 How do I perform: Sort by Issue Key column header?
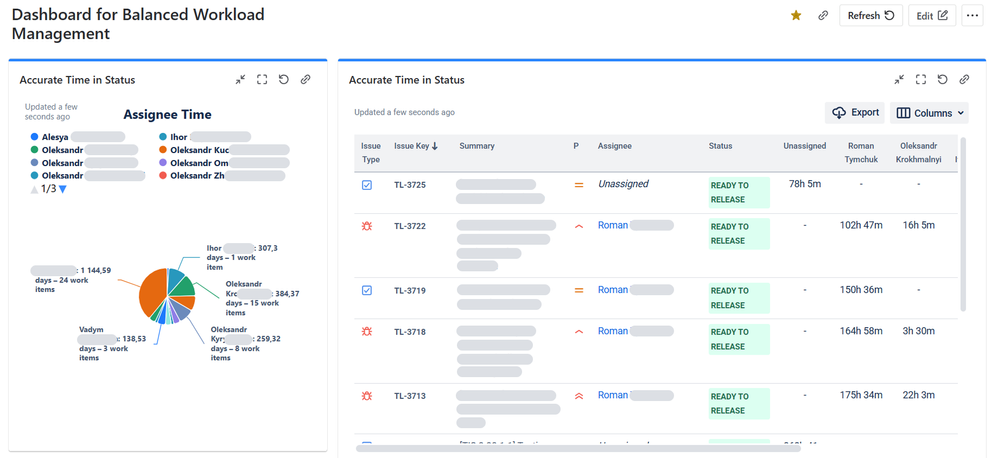click(415, 146)
